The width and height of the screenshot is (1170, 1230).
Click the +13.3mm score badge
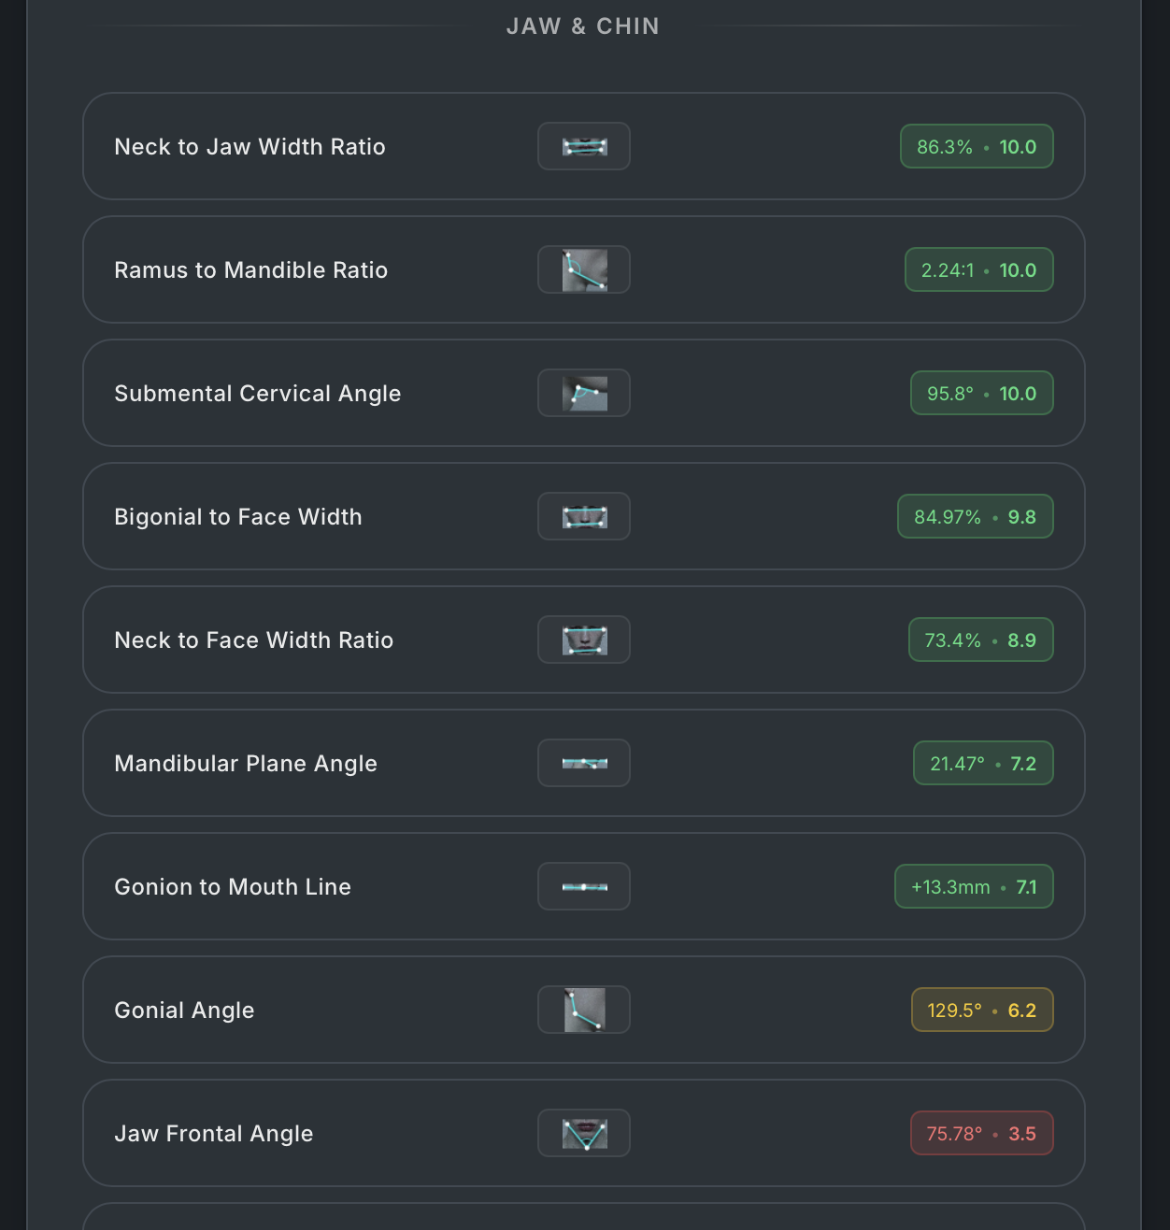(x=973, y=887)
